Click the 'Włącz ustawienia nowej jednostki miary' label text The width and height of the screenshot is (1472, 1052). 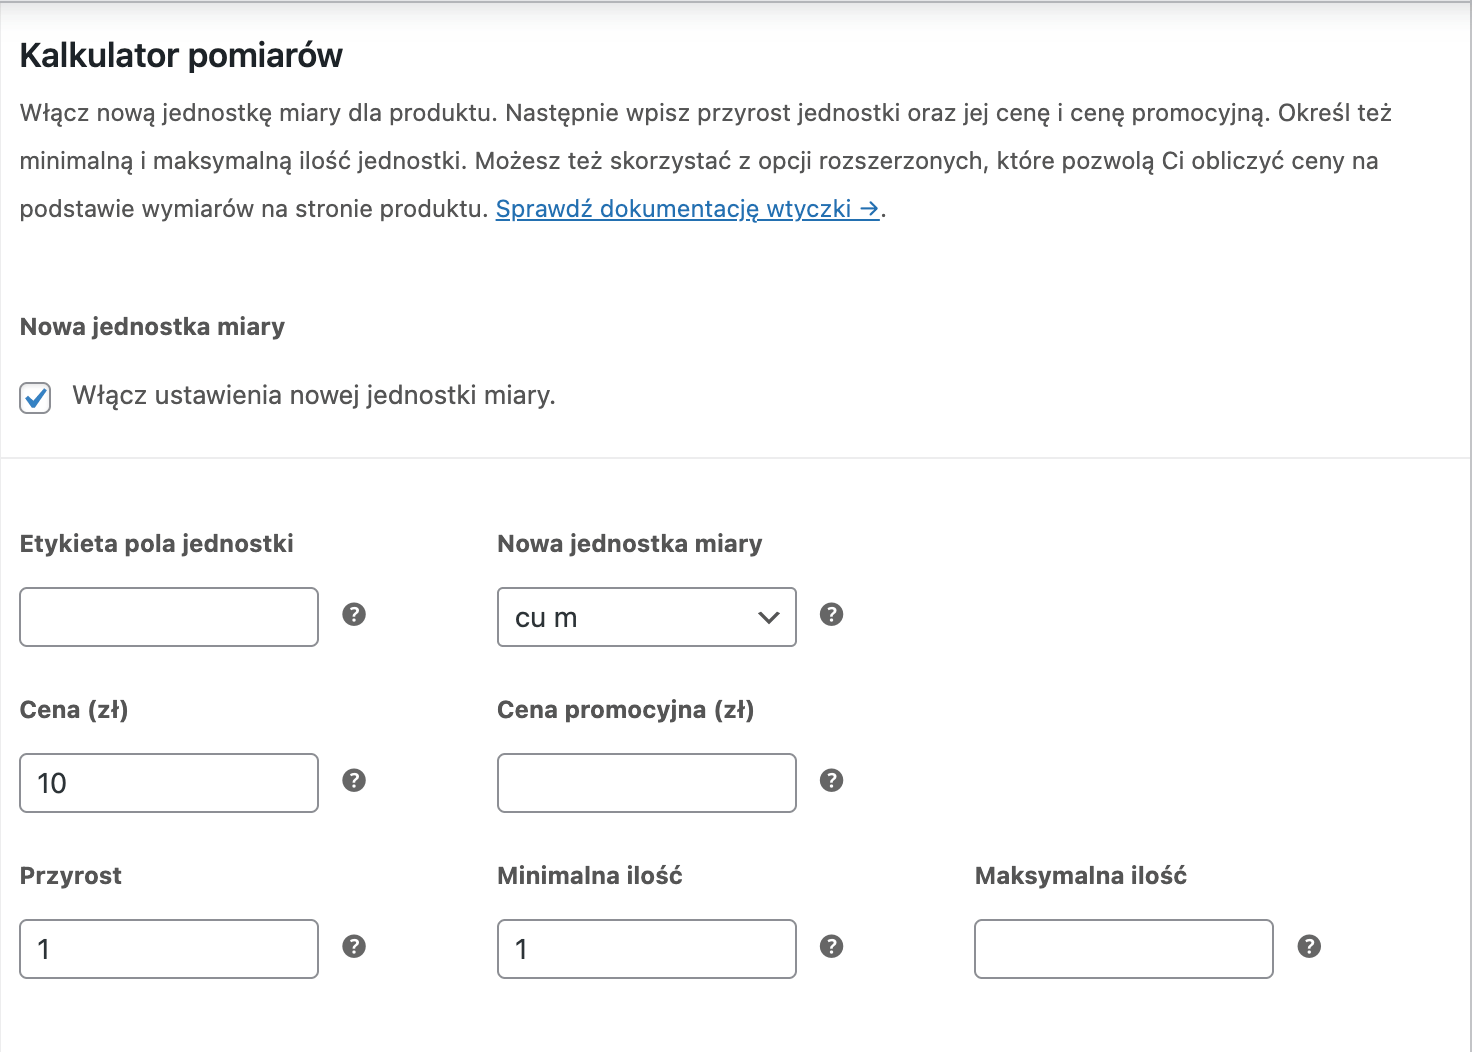point(314,396)
